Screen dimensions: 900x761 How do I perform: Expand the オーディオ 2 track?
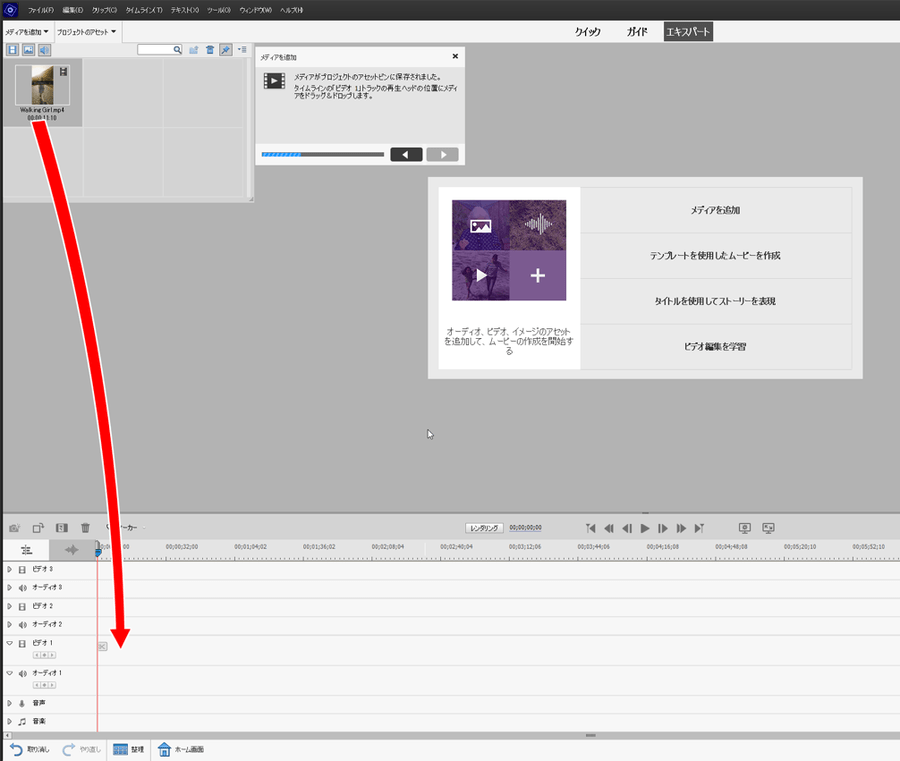click(9, 624)
